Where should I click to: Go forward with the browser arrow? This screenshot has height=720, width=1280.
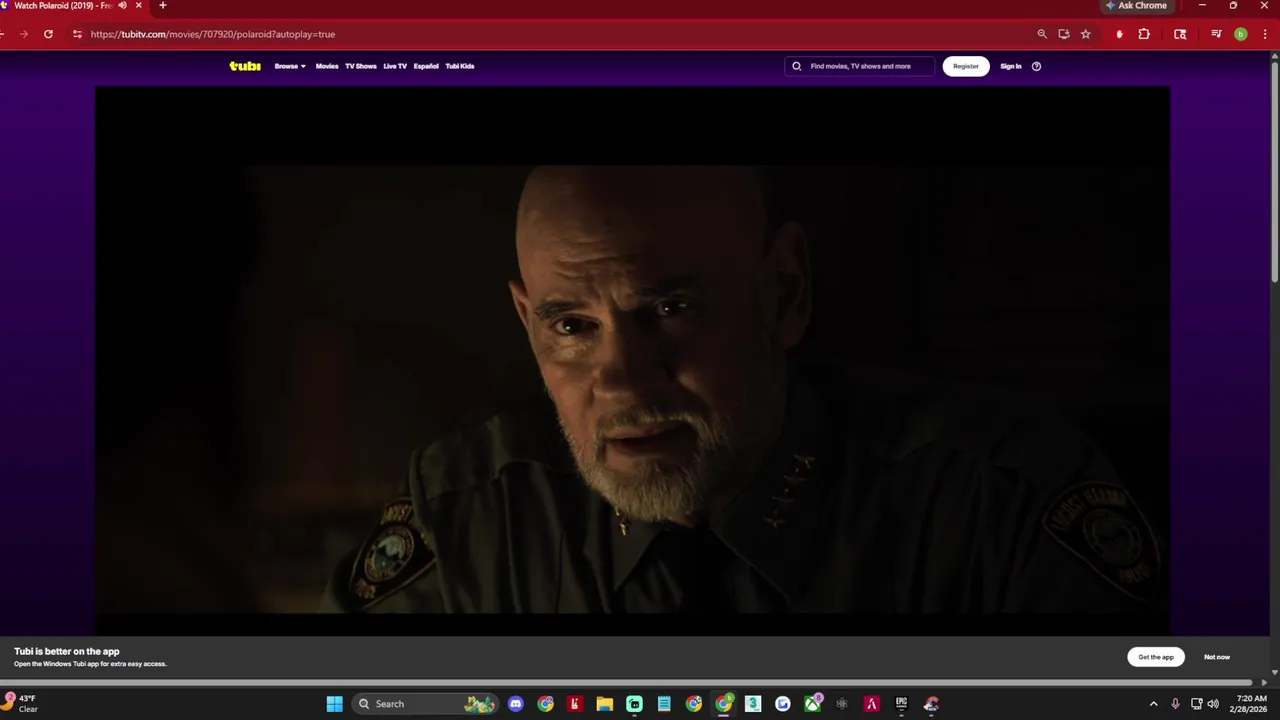24,34
